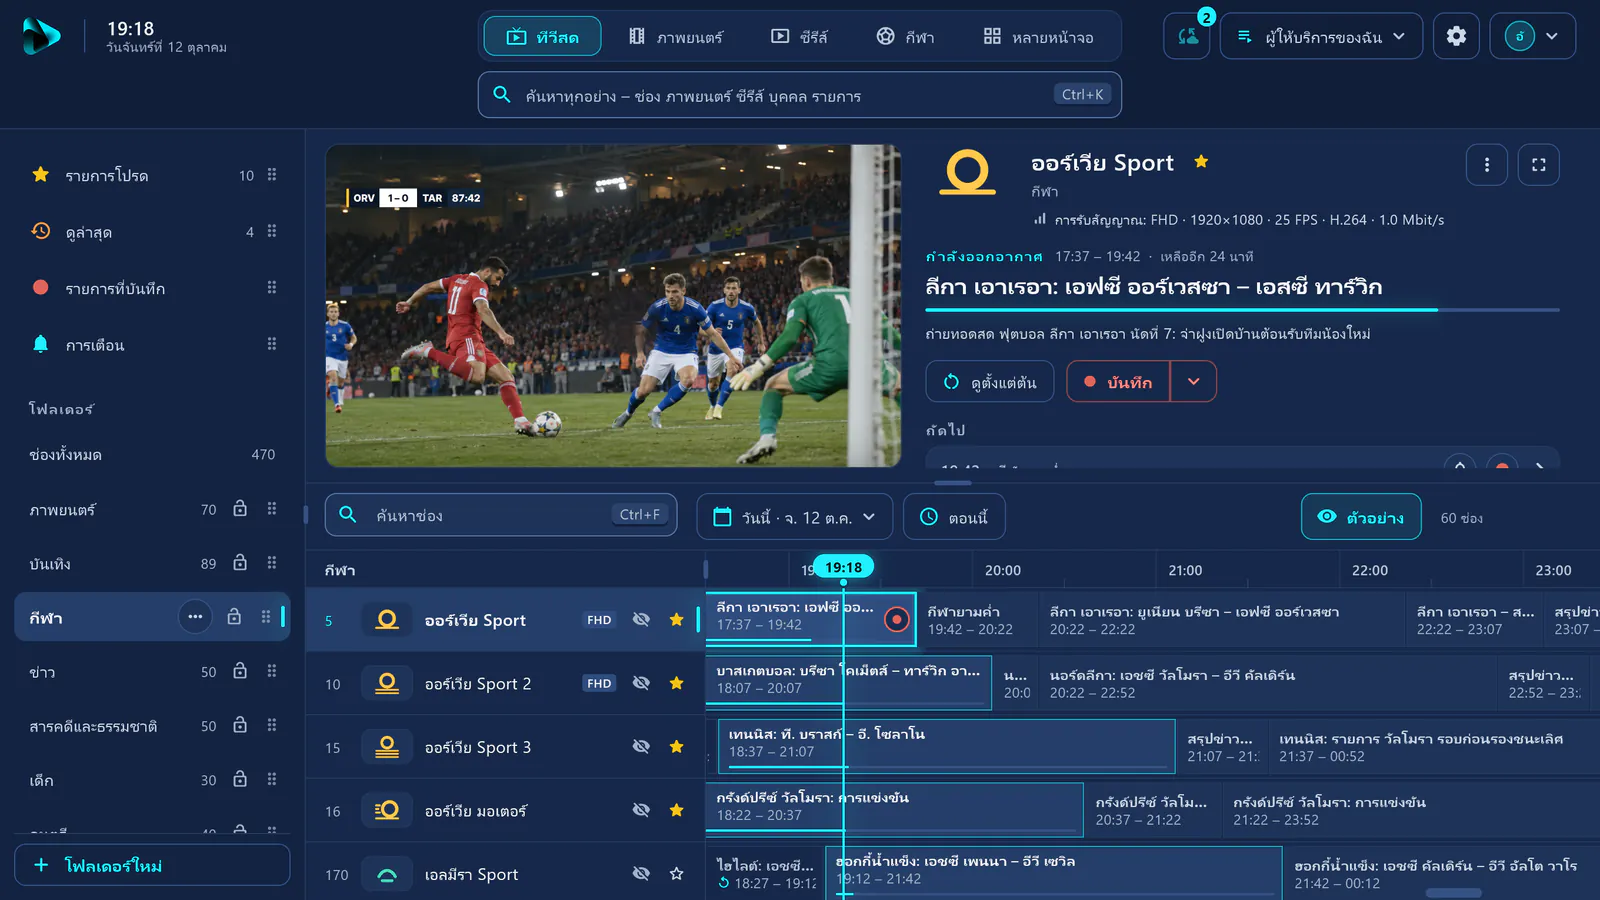Image resolution: width=1600 pixels, height=900 pixels.
Task: Toggle hidden-eye for ออร์เวีย Sport 2 row
Action: tap(641, 683)
